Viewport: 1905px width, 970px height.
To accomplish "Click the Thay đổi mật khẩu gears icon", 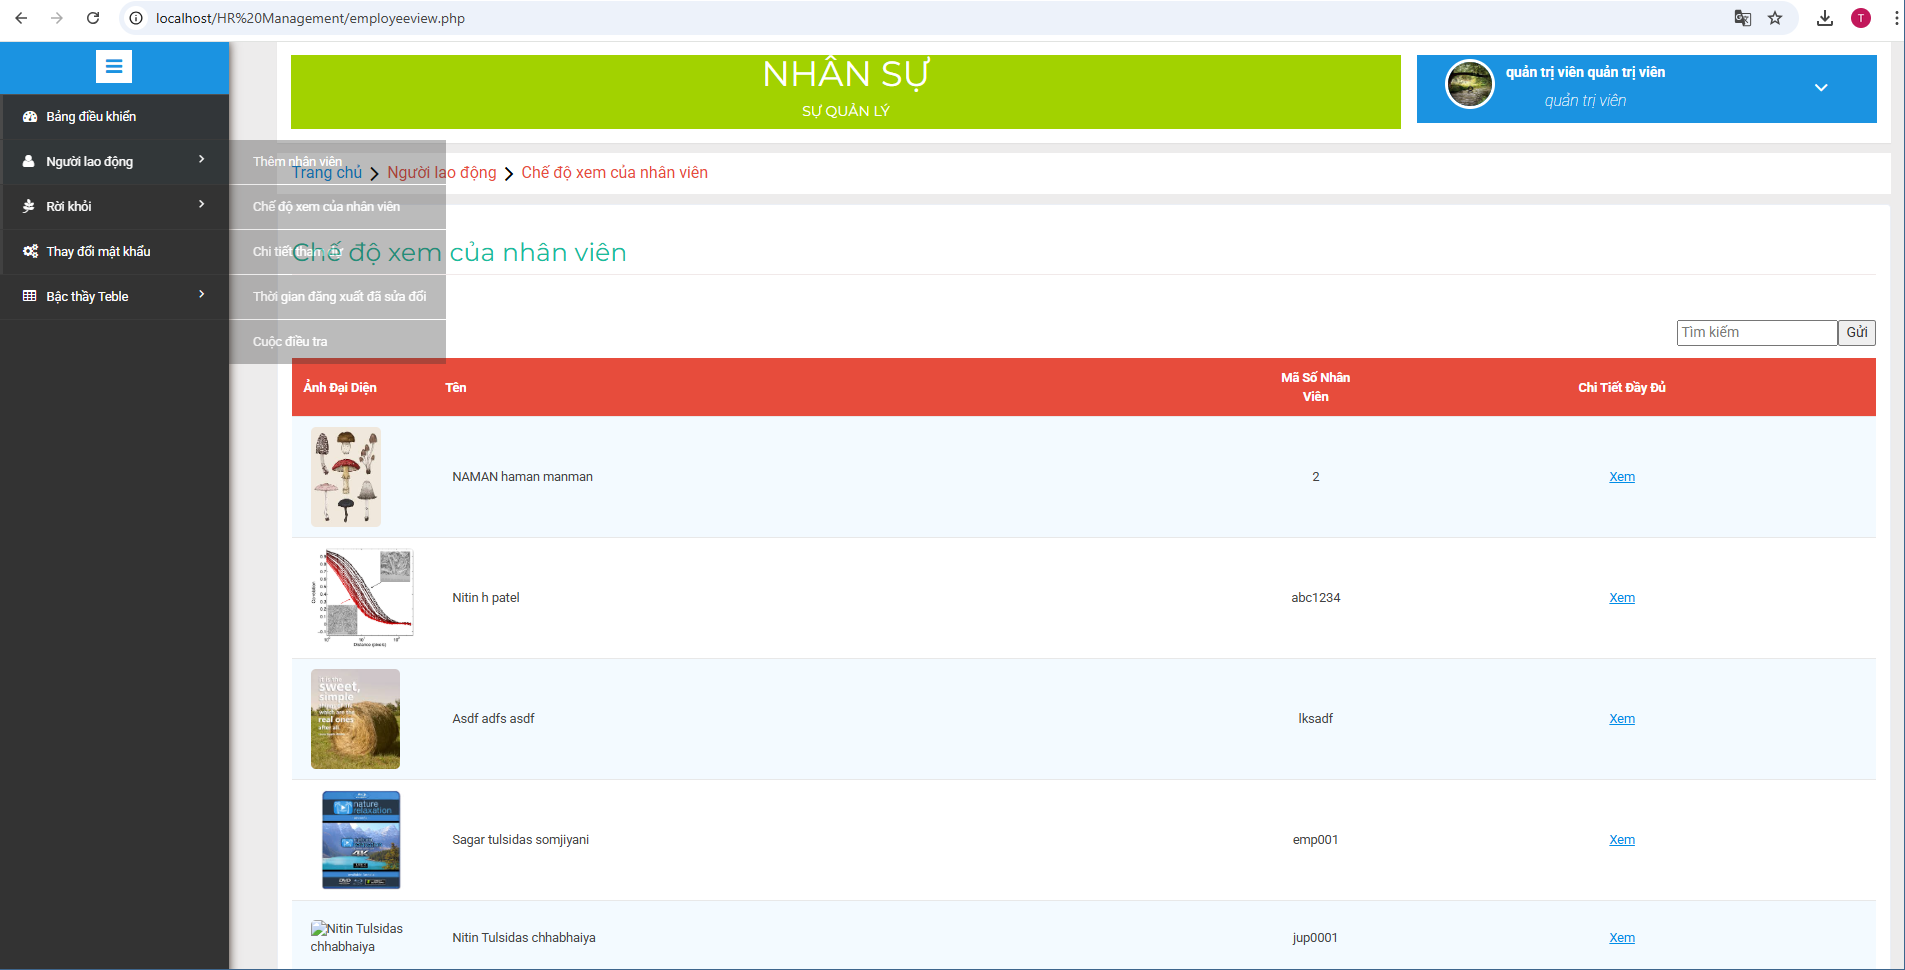I will click(30, 251).
